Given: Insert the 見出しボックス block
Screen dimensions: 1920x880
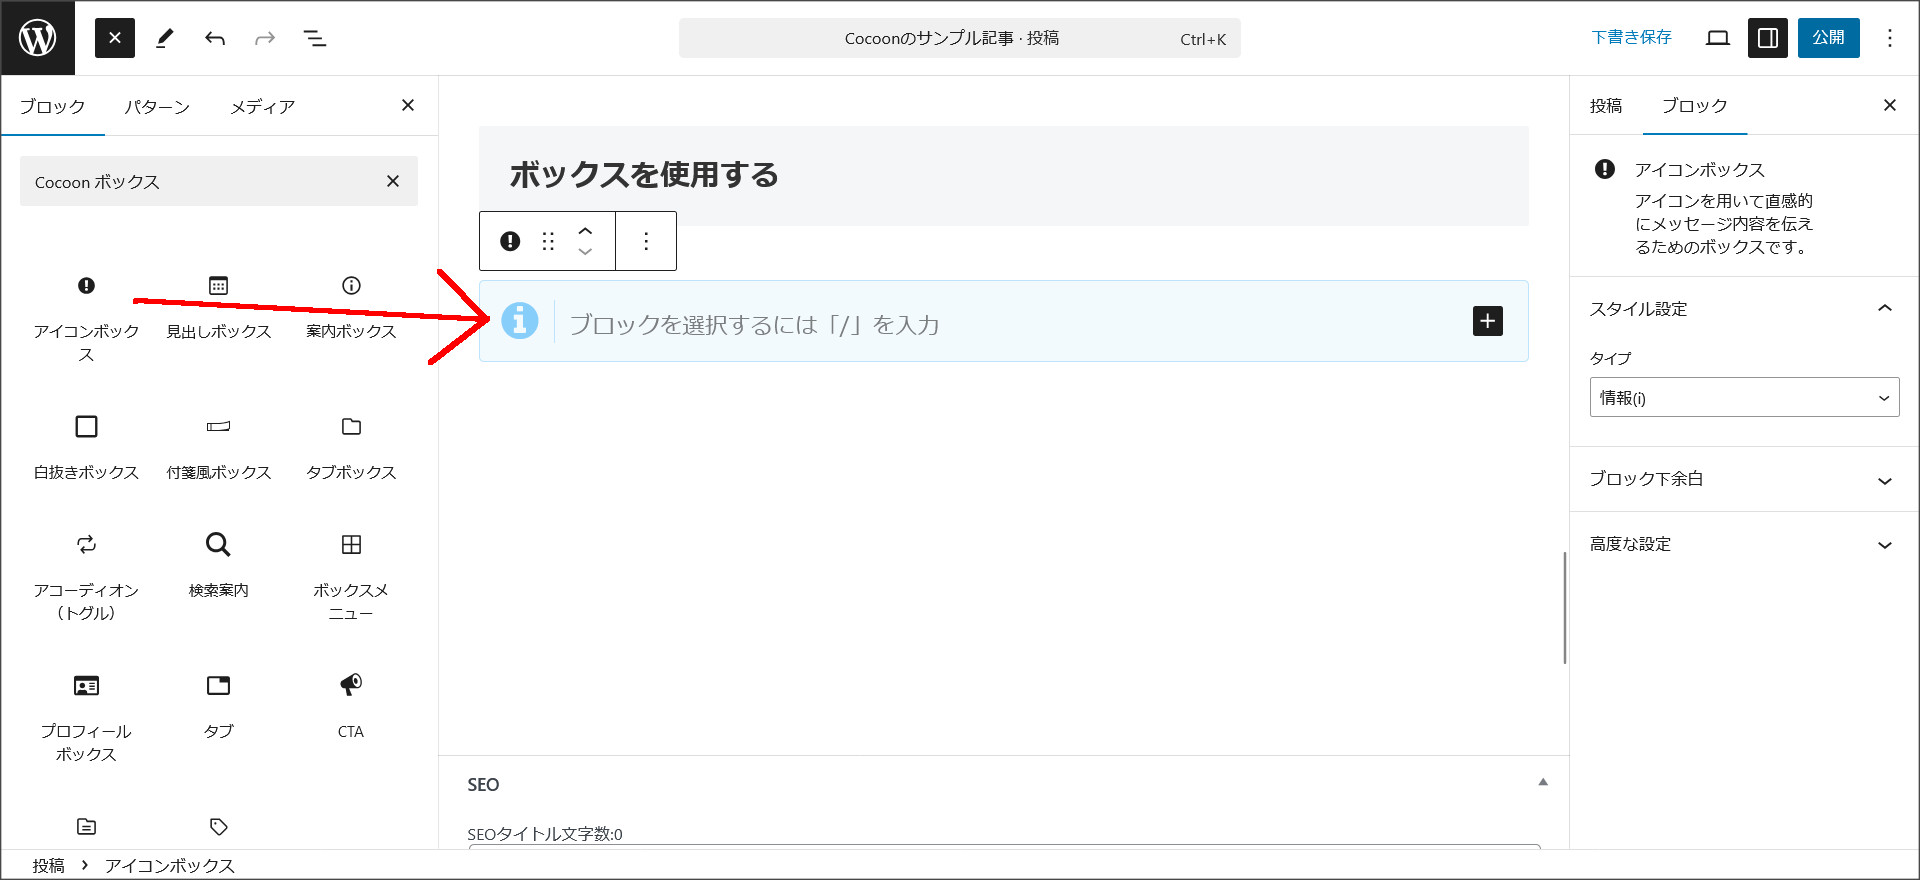Looking at the screenshot, I should (x=219, y=306).
